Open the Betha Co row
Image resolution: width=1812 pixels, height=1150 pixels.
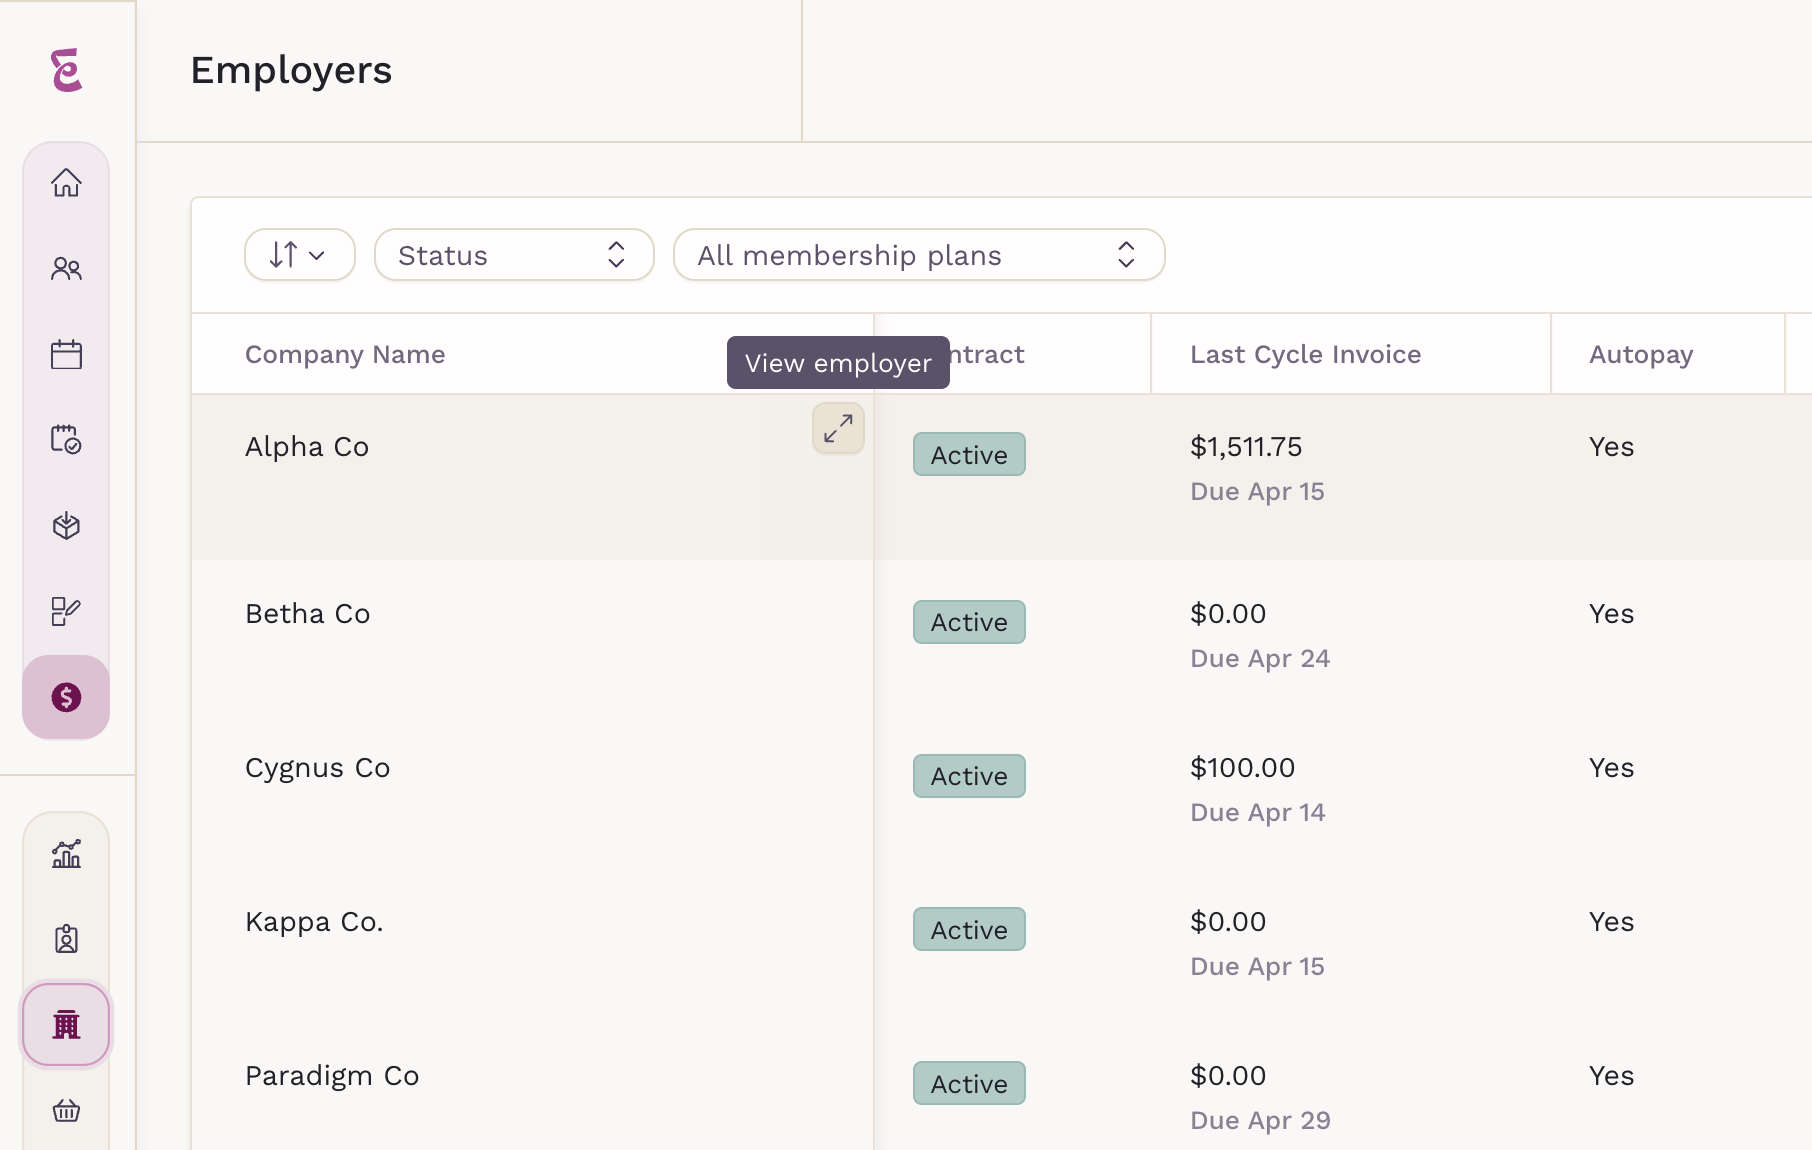(308, 614)
